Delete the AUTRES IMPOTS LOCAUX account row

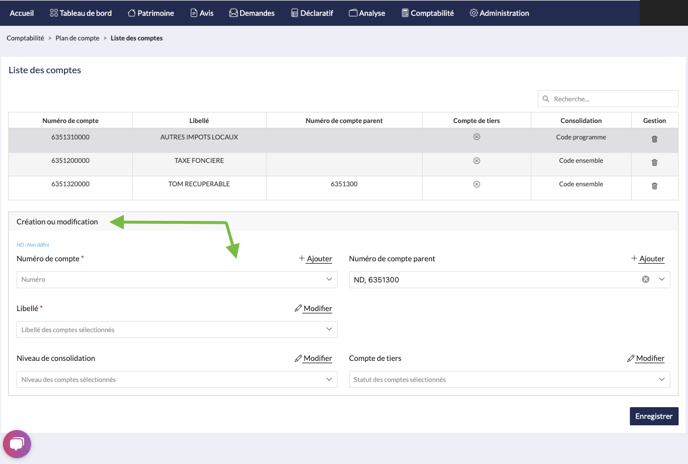[x=654, y=139]
